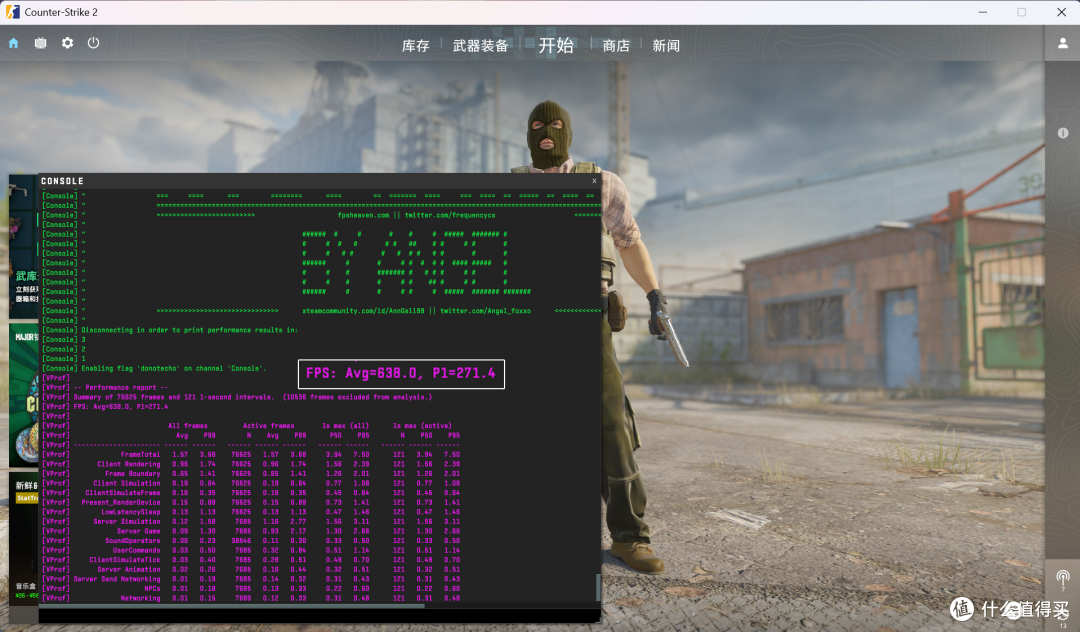The image size is (1080, 632).
Task: Click the broadcast antenna icon in sidebar
Action: coord(1063,577)
